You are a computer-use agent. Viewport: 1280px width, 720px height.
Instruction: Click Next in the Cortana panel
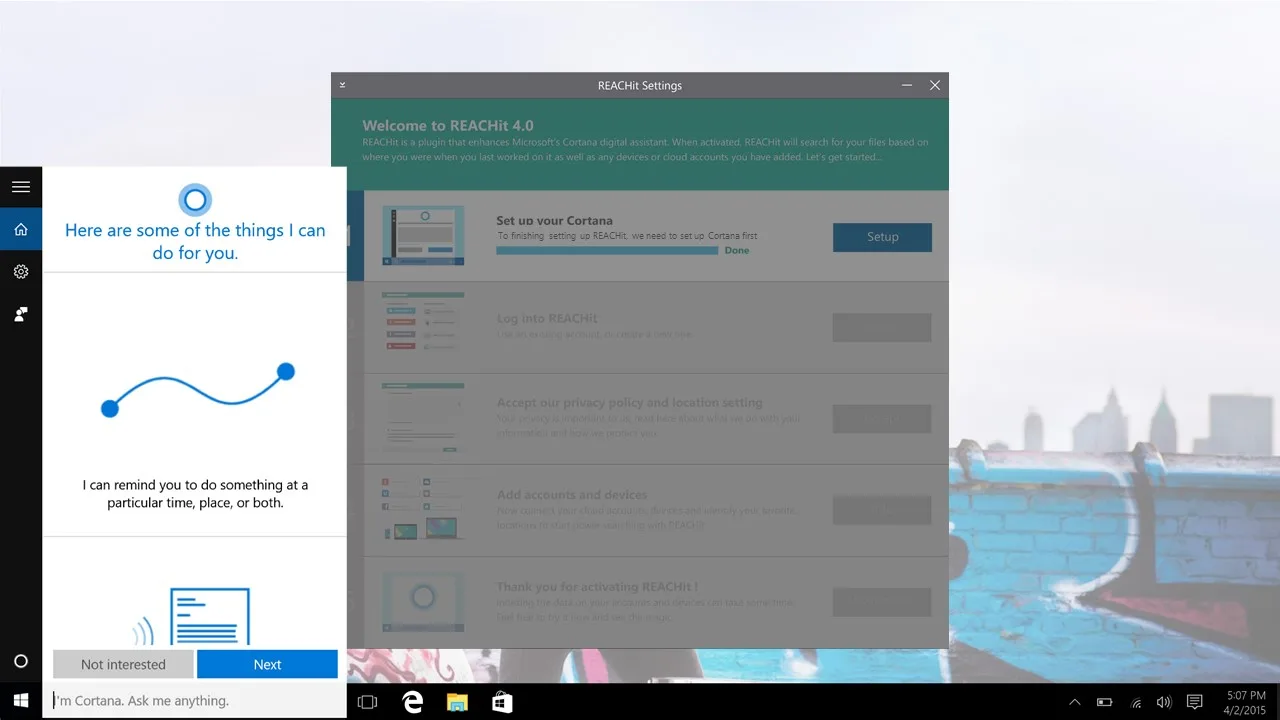pyautogui.click(x=267, y=664)
